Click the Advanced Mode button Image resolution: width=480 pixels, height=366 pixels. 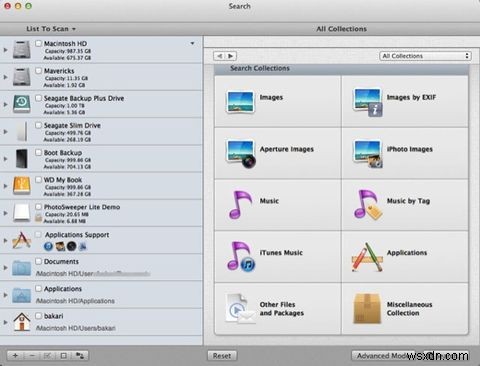pos(383,356)
